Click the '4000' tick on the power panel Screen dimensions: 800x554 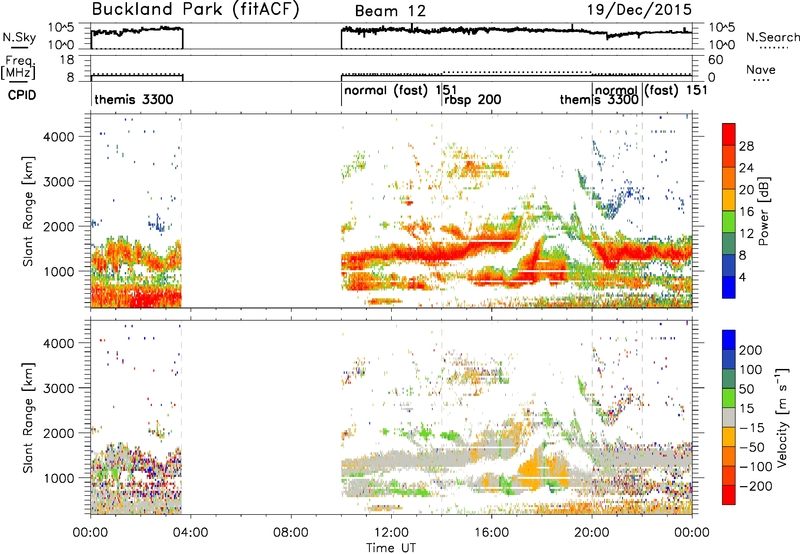point(58,137)
